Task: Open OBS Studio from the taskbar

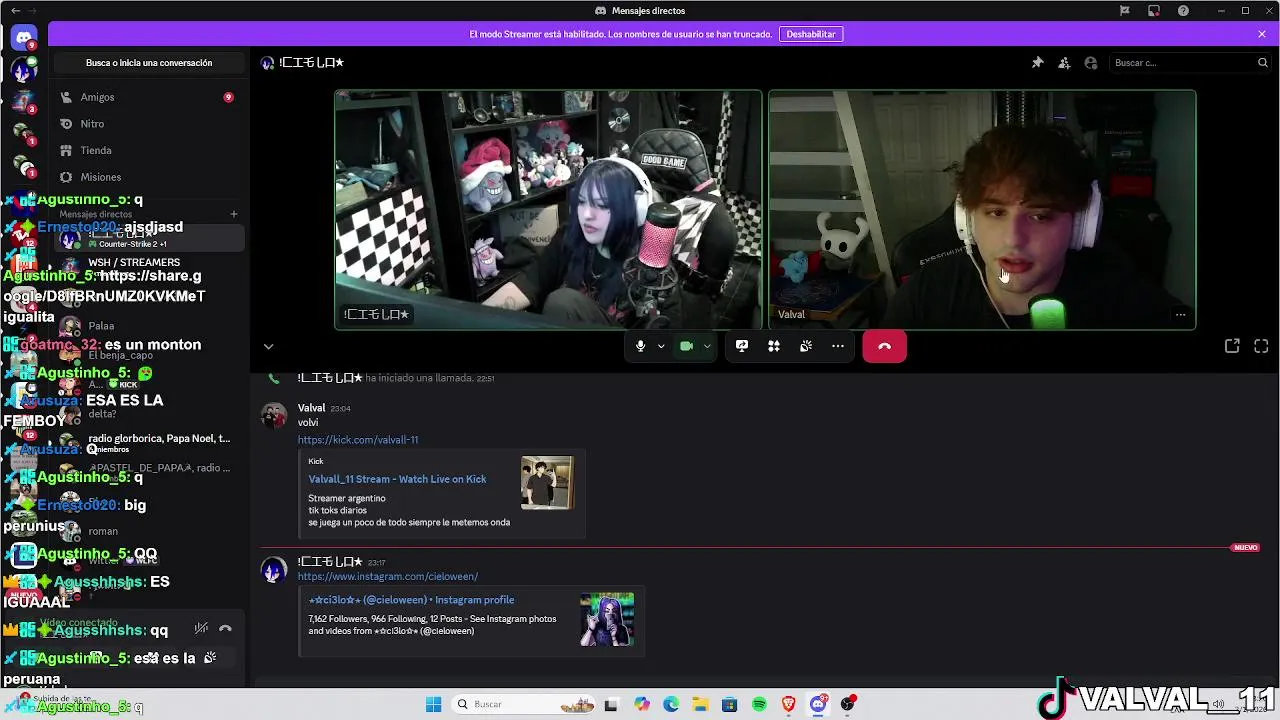Action: click(x=848, y=704)
